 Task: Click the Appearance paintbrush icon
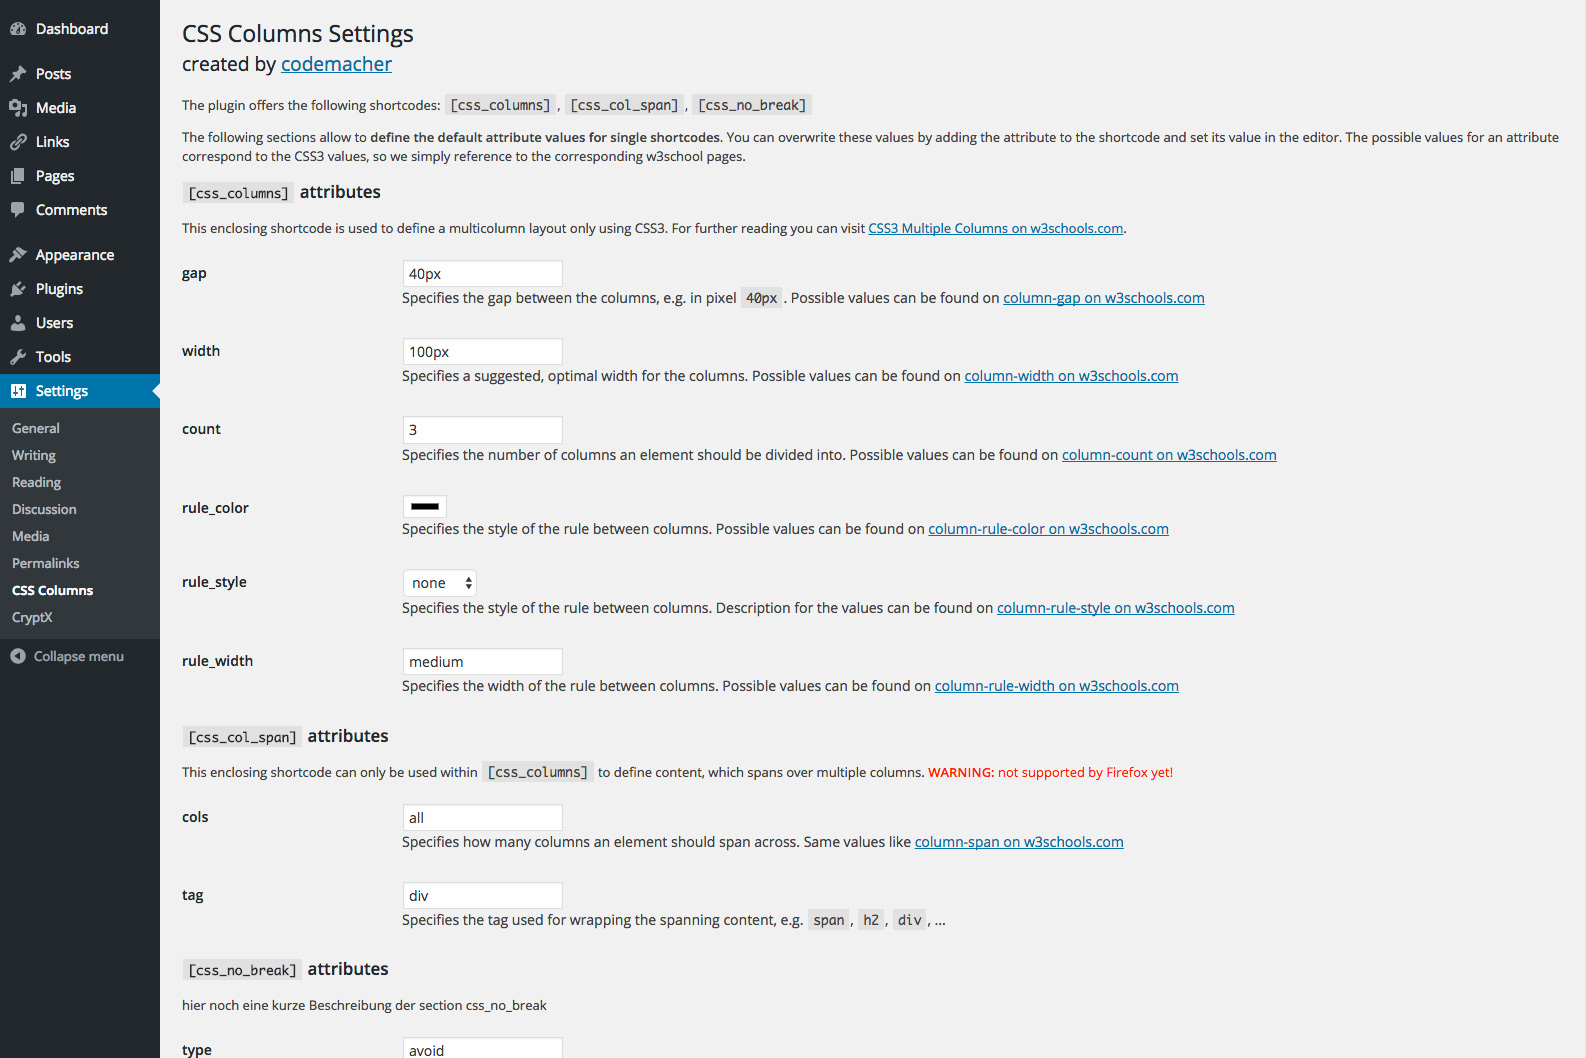[x=18, y=255]
